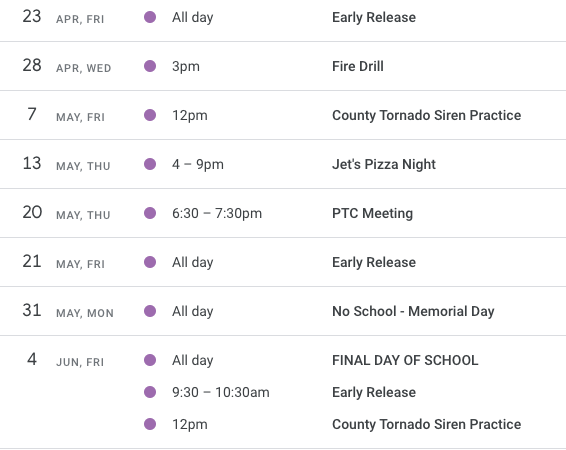Open the FINAL DAY OF SCHOOL event
566x450 pixels.
click(405, 360)
